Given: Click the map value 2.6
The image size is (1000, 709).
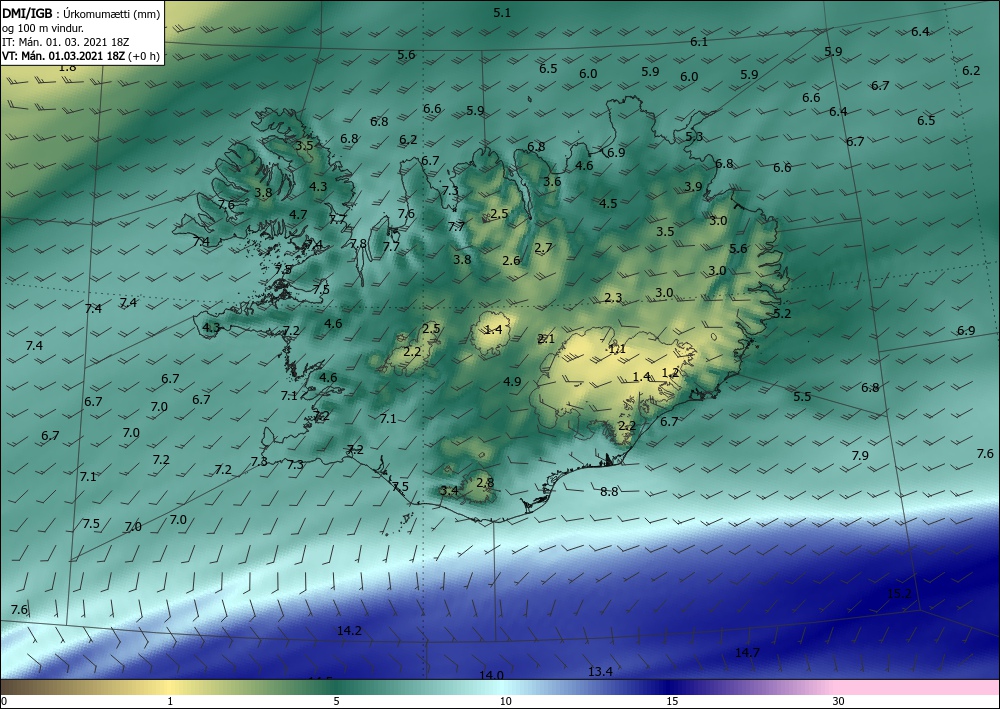Looking at the screenshot, I should [x=511, y=260].
